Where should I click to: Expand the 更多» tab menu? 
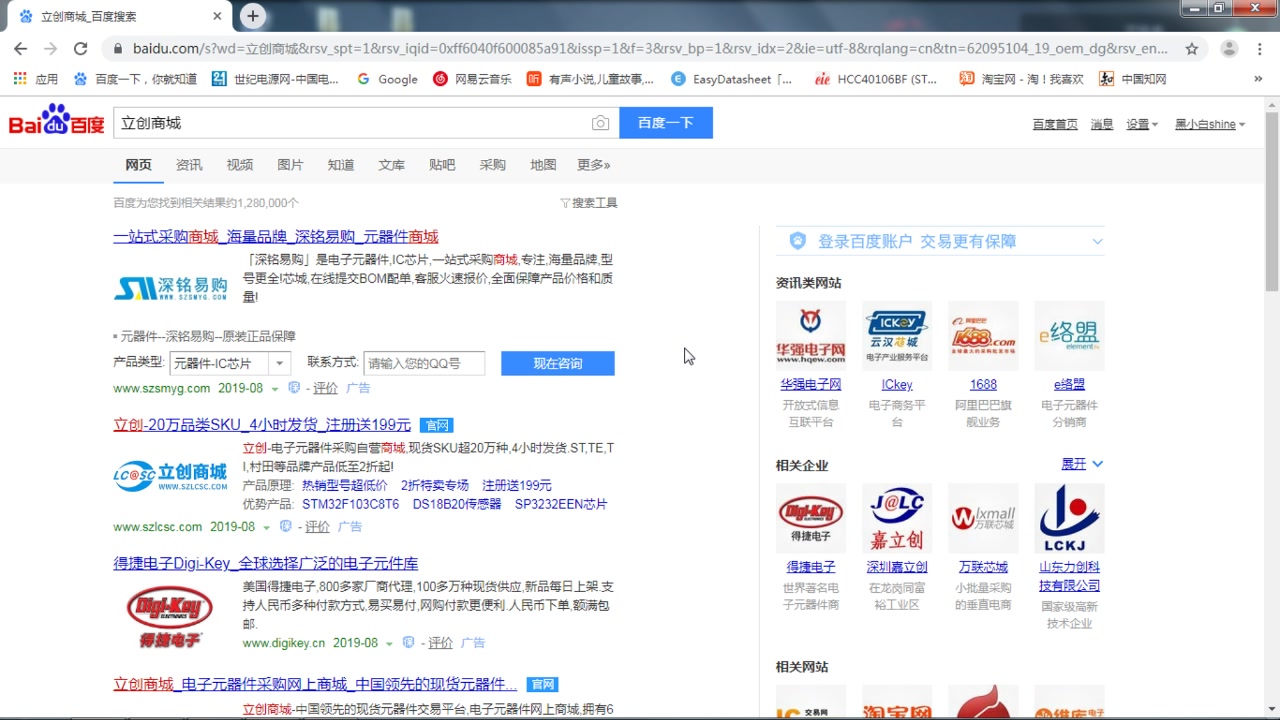(594, 165)
